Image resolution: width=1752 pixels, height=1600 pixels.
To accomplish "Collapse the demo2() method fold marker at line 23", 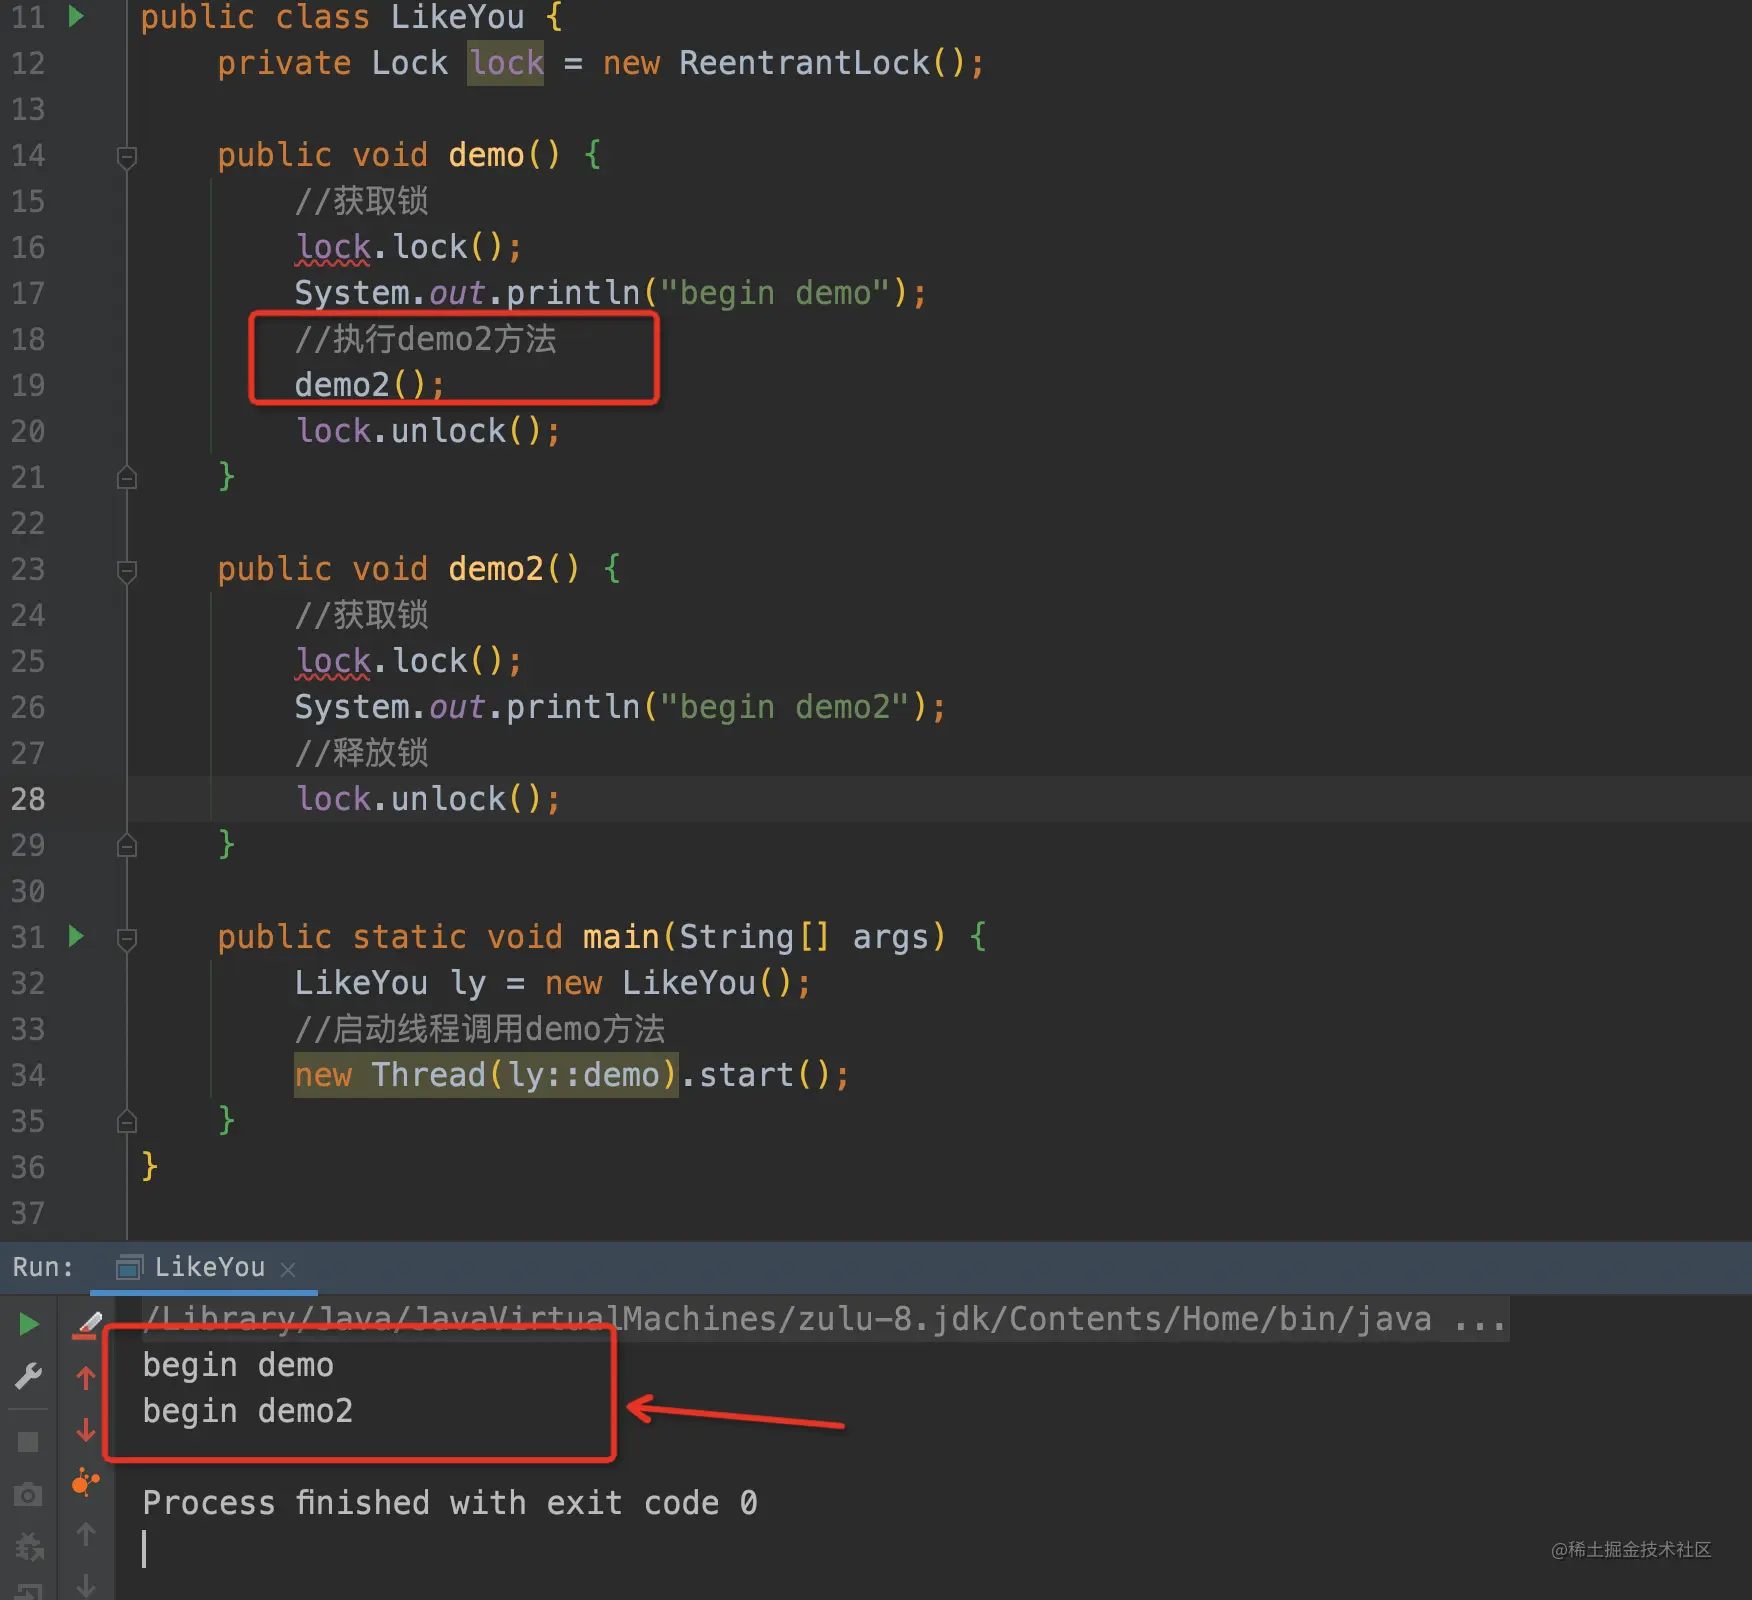I will coord(127,571).
